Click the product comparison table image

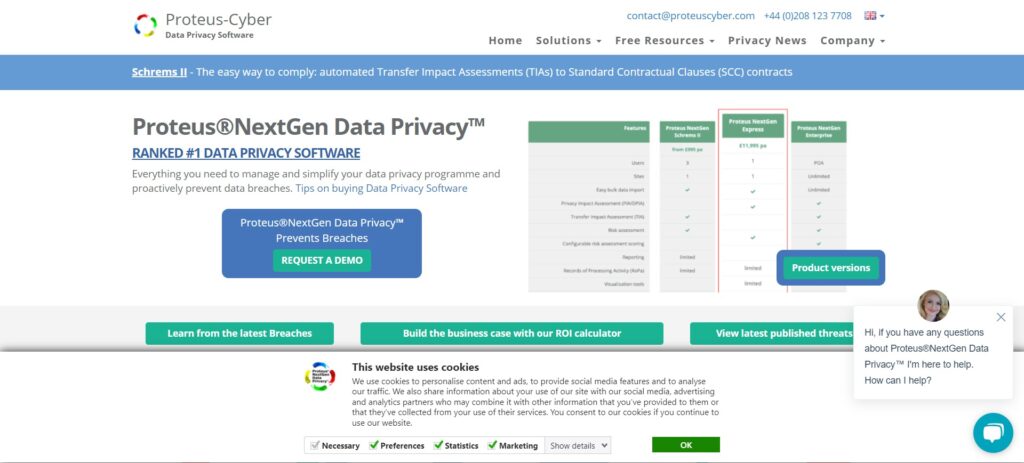click(687, 201)
